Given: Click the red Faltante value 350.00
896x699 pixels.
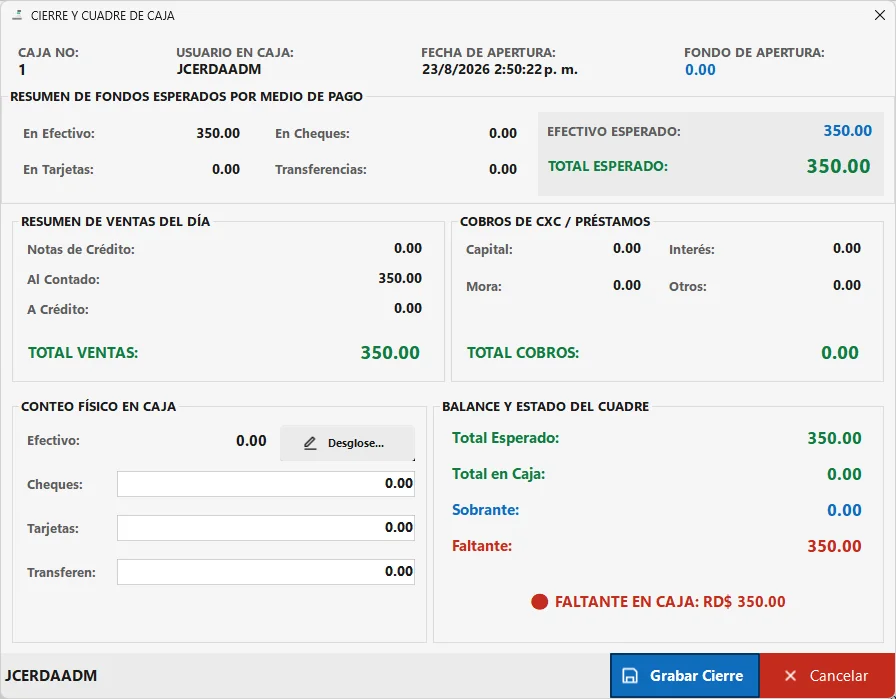Looking at the screenshot, I should point(834,546).
